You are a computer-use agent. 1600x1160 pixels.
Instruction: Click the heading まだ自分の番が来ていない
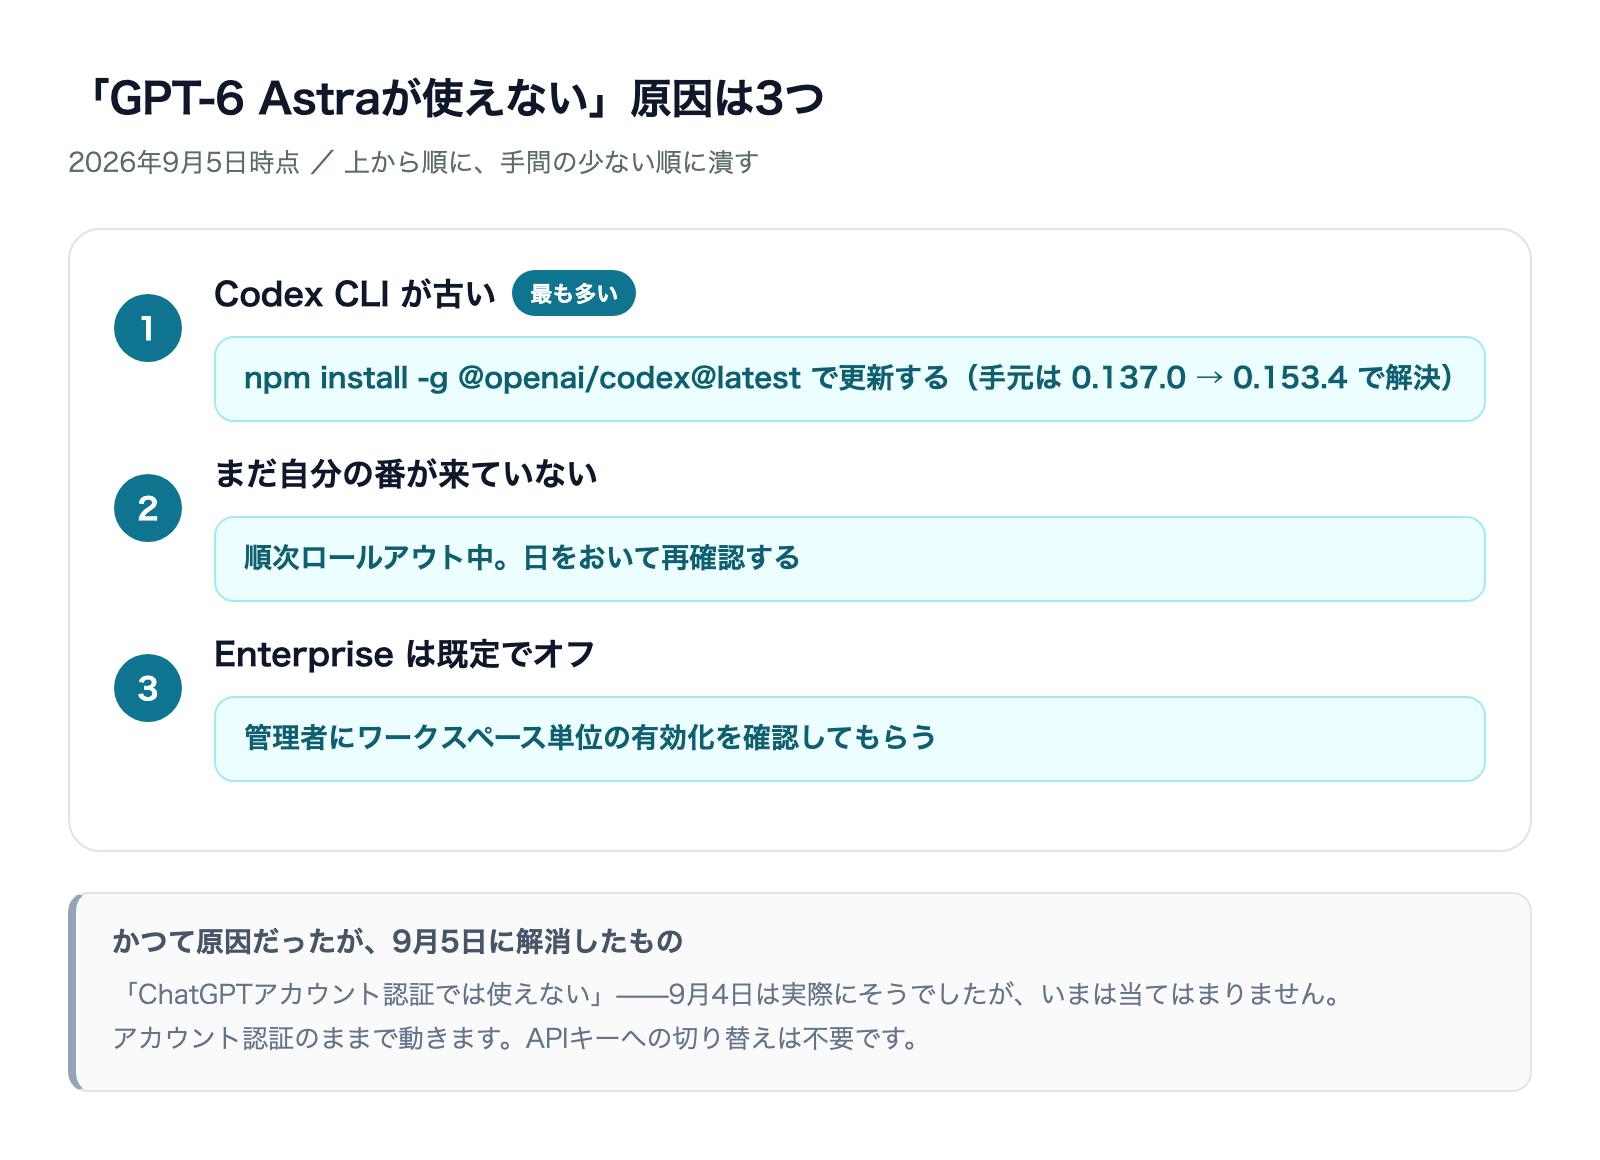click(x=406, y=474)
